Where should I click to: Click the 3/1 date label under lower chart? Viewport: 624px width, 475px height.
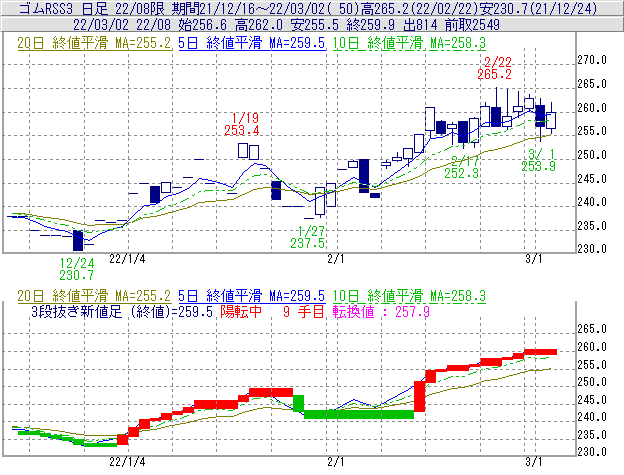[x=534, y=462]
